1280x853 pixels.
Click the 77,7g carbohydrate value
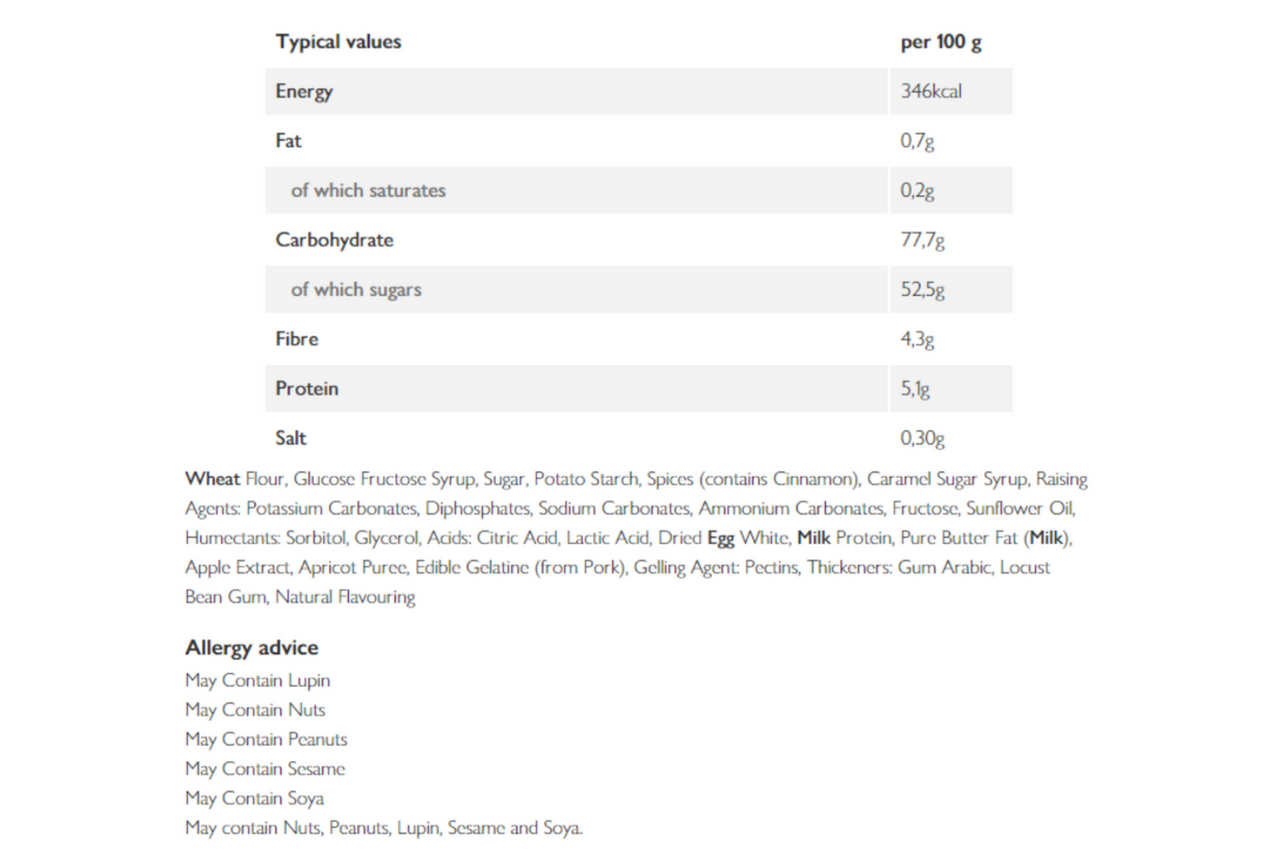click(x=922, y=240)
